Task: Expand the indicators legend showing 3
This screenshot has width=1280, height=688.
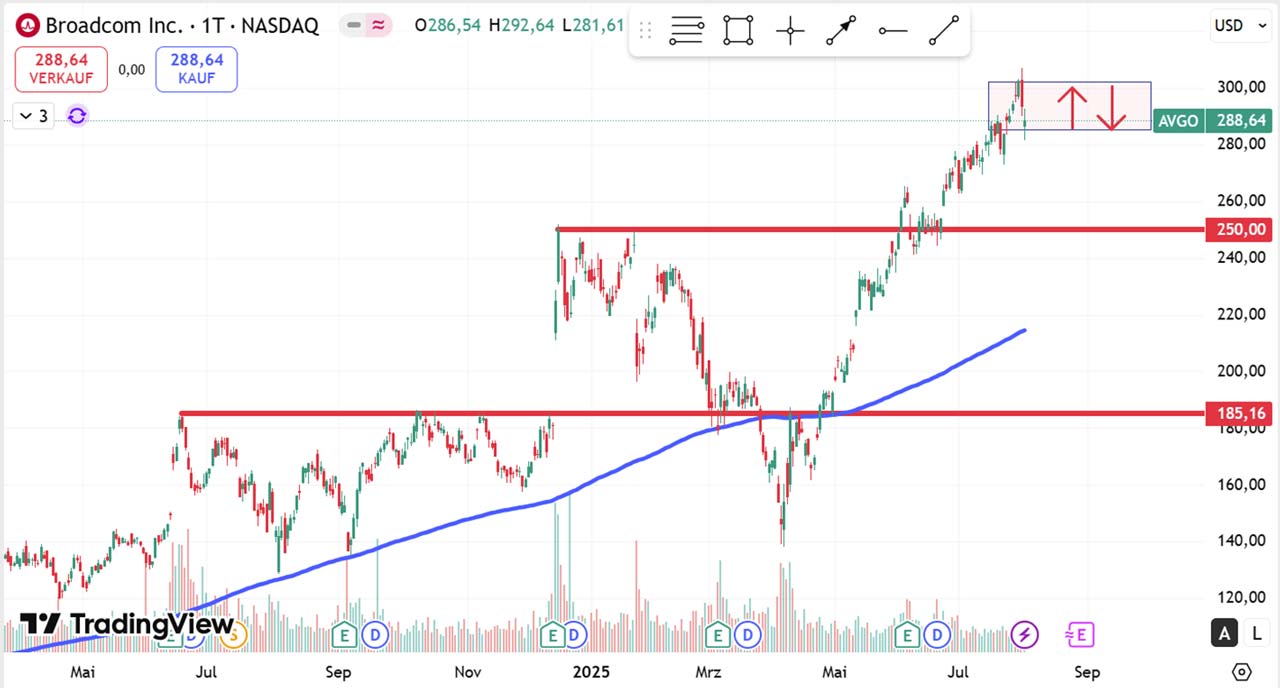Action: (x=35, y=116)
